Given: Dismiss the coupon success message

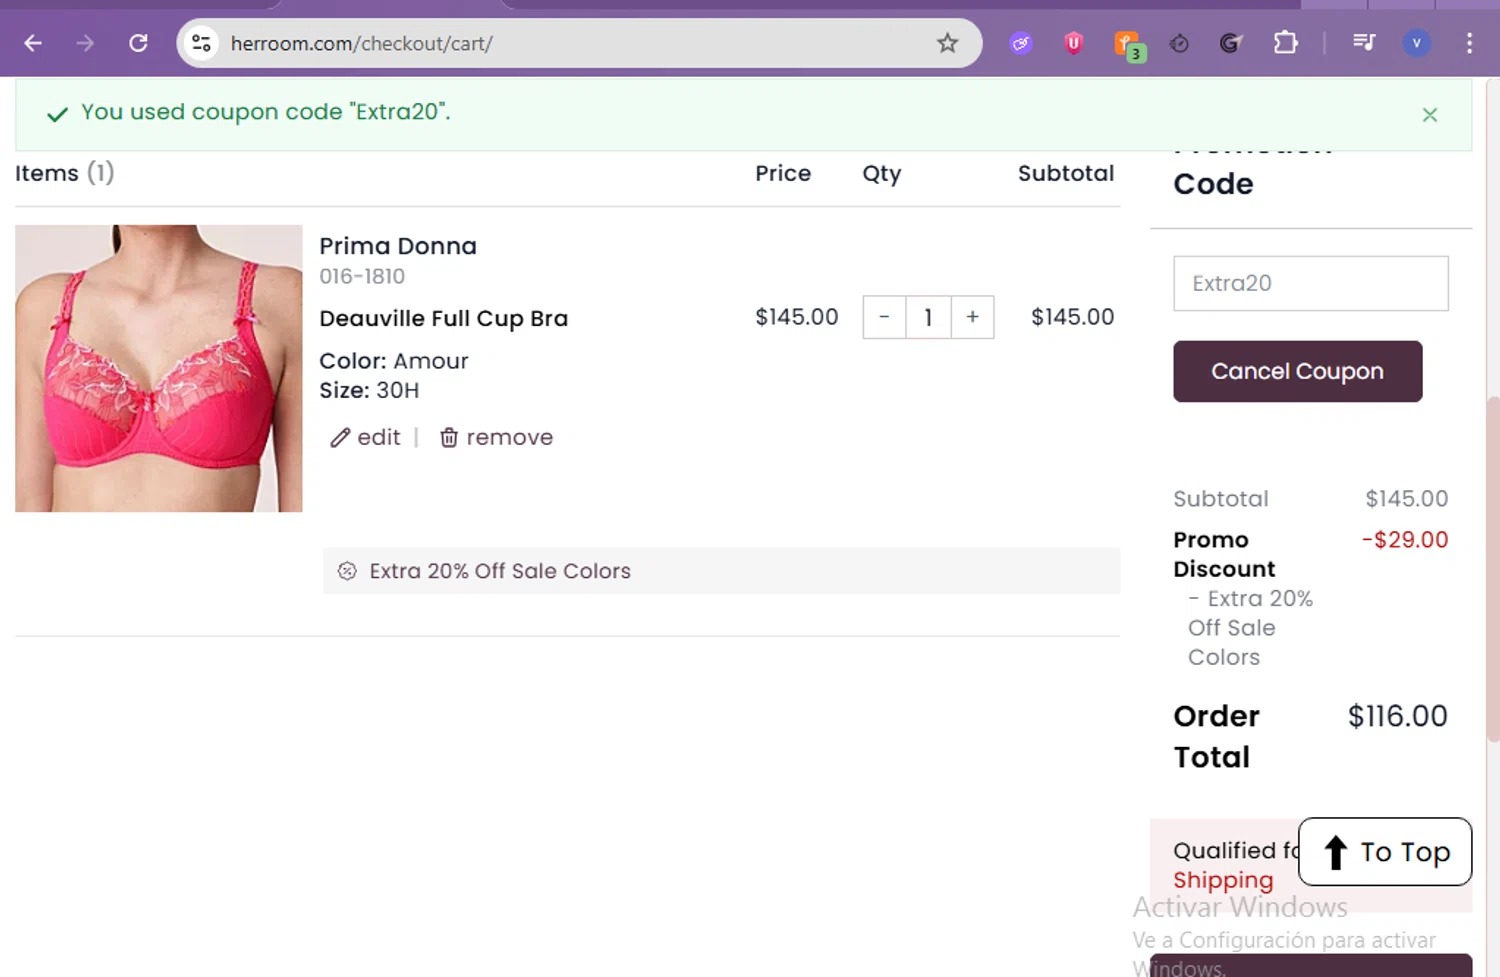Looking at the screenshot, I should (x=1429, y=115).
